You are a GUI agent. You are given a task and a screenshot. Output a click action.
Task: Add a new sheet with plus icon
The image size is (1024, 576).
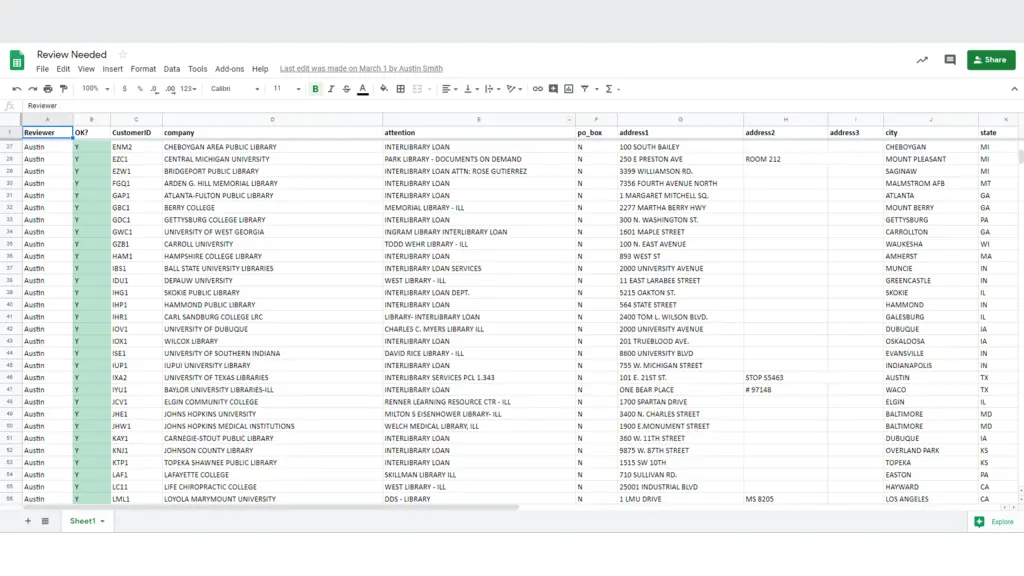tap(27, 521)
